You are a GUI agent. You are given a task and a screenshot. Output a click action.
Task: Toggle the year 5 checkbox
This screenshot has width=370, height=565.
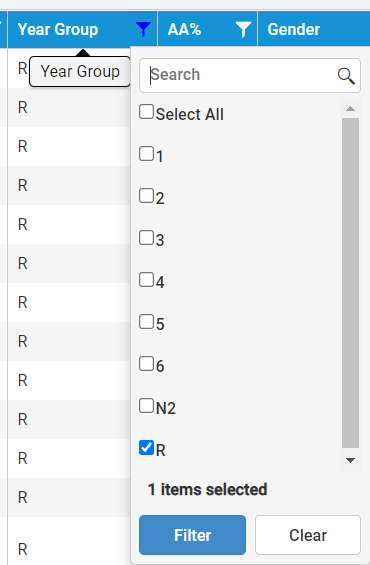pos(146,321)
